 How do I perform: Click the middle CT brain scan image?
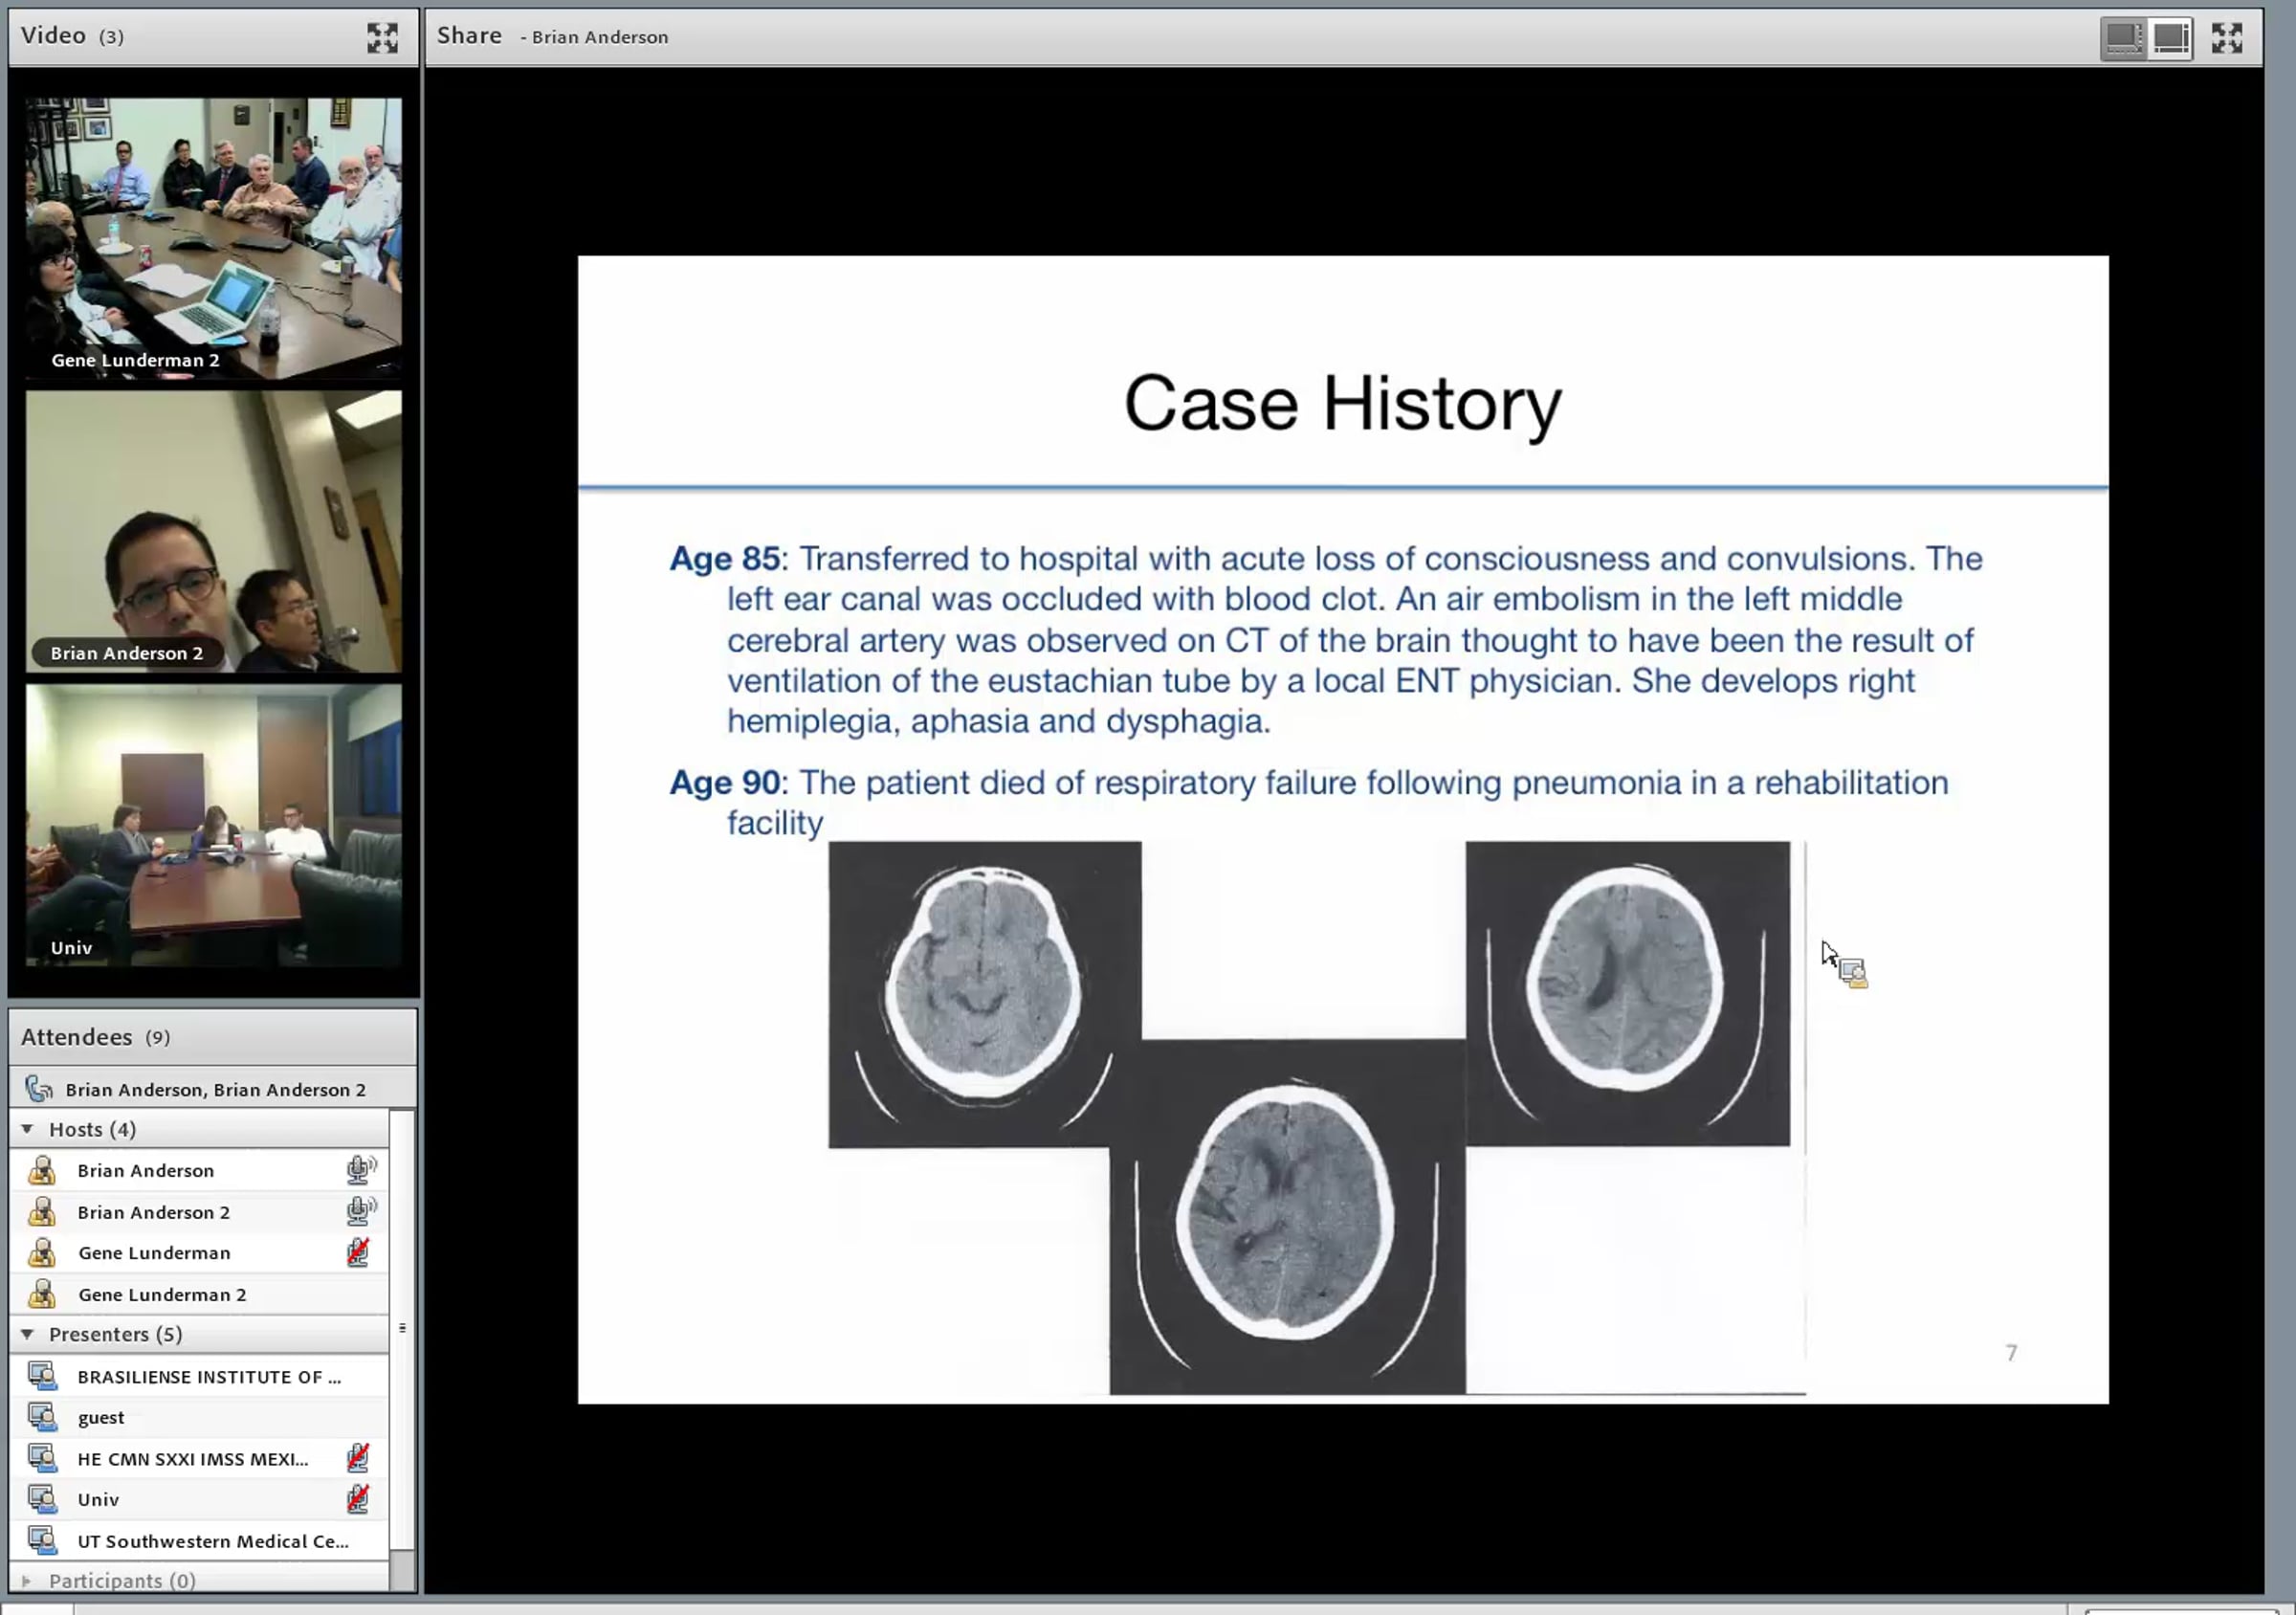pyautogui.click(x=1287, y=1216)
